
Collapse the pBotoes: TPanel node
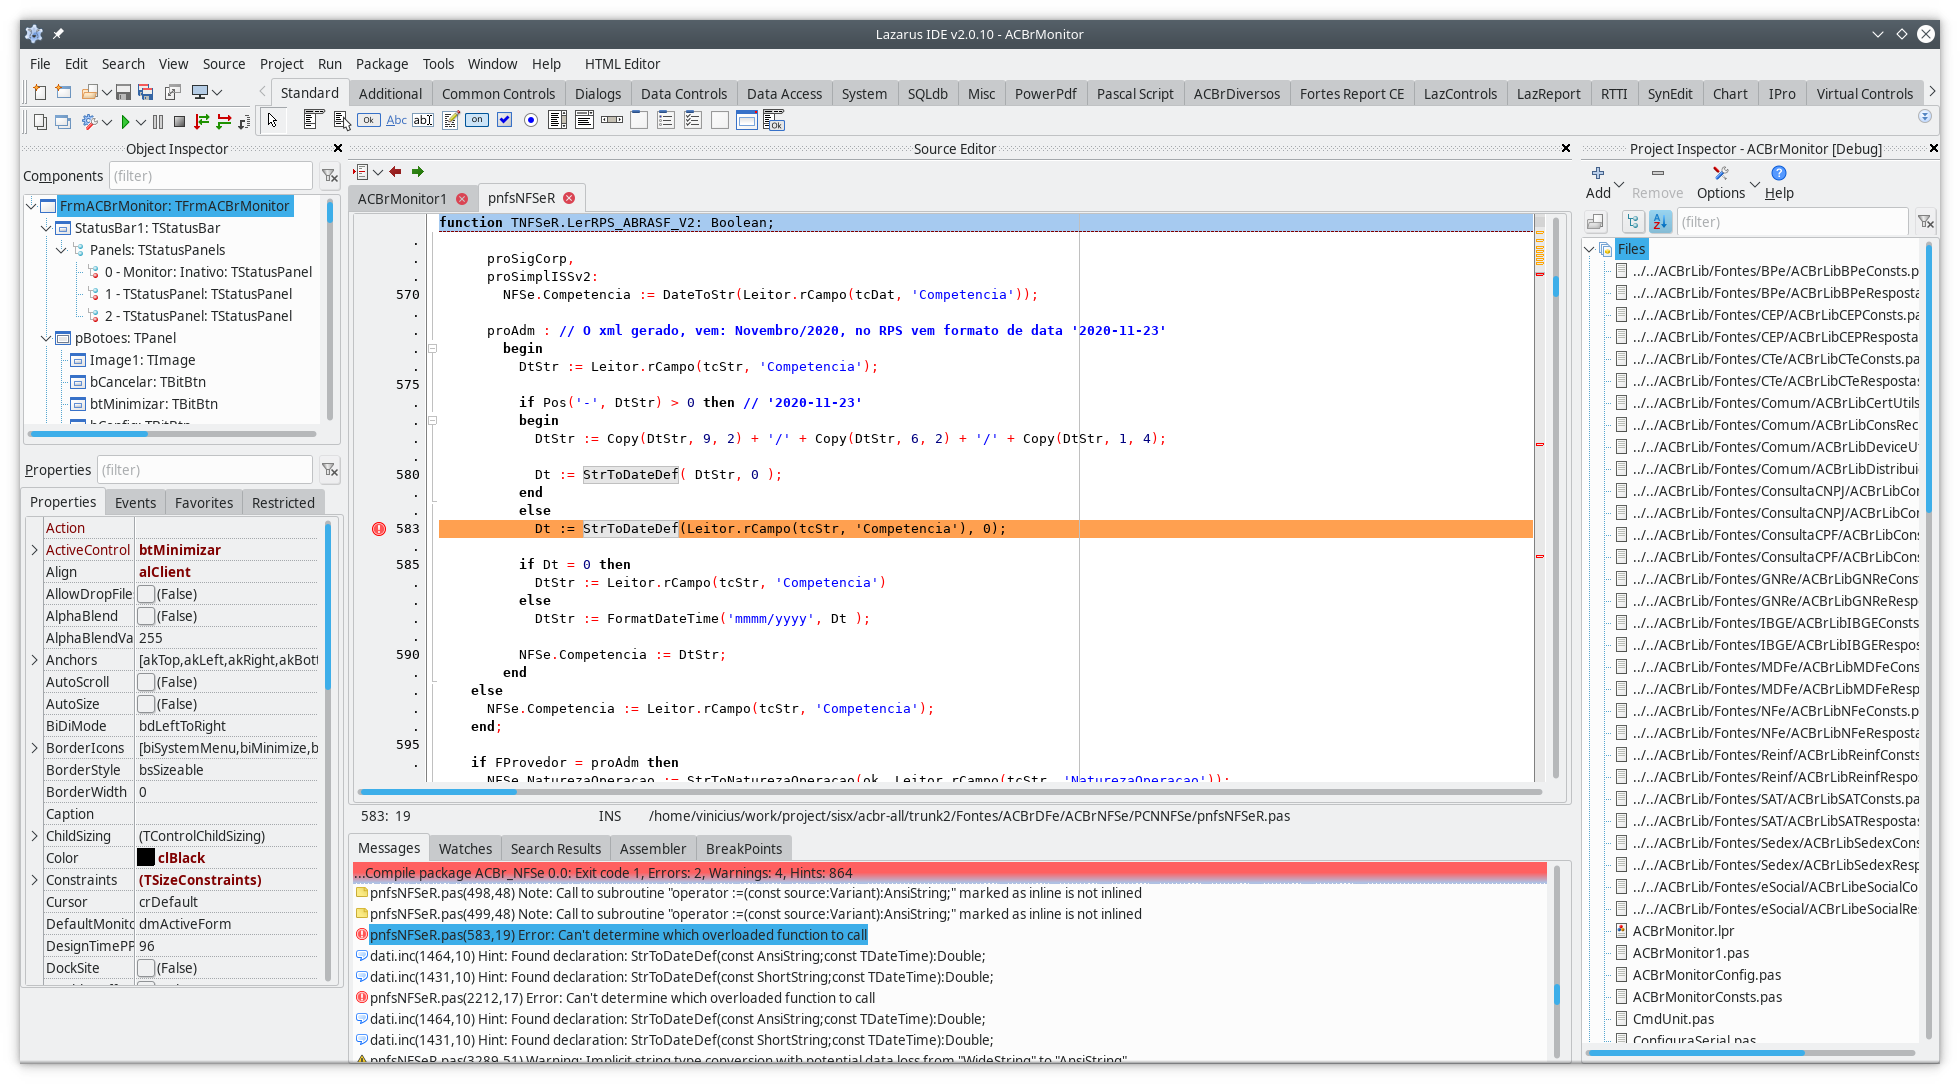tap(46, 338)
